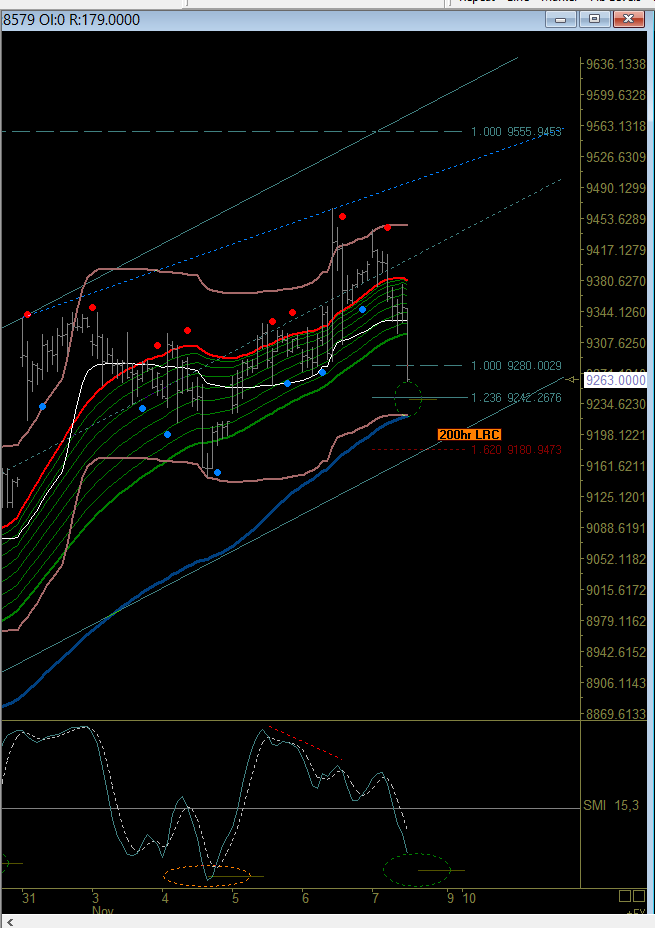This screenshot has height=928, width=655.
Task: Click the green dashed ellipse on SMI panel
Action: tap(417, 870)
